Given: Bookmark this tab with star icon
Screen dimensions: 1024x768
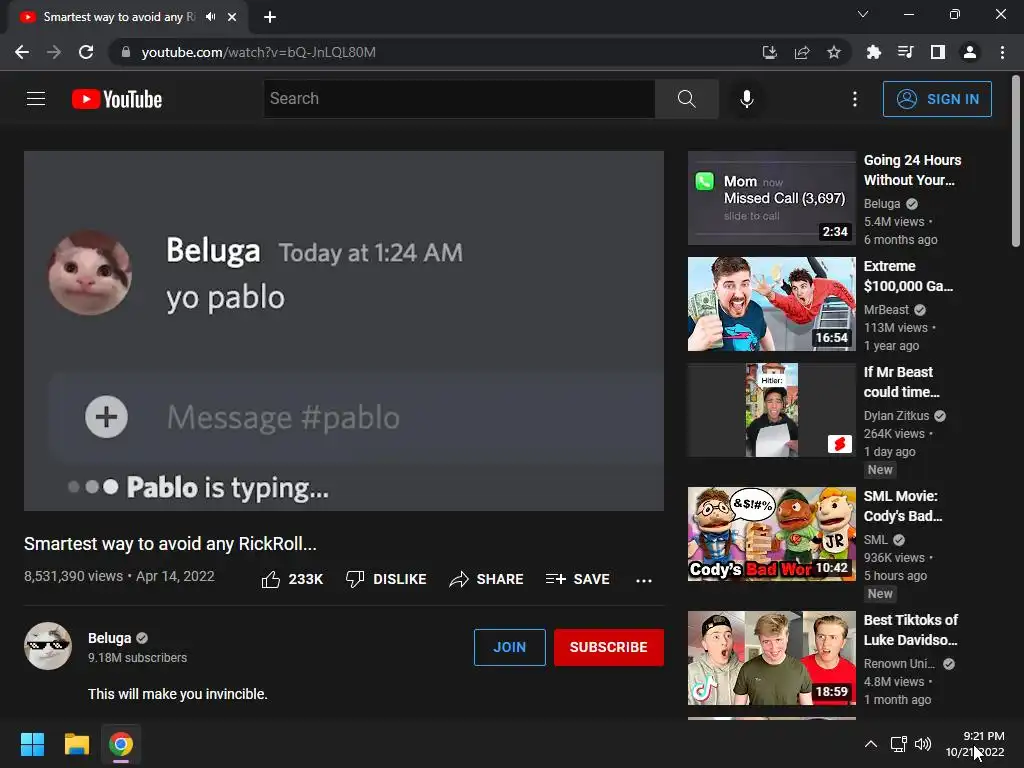Looking at the screenshot, I should [x=833, y=52].
